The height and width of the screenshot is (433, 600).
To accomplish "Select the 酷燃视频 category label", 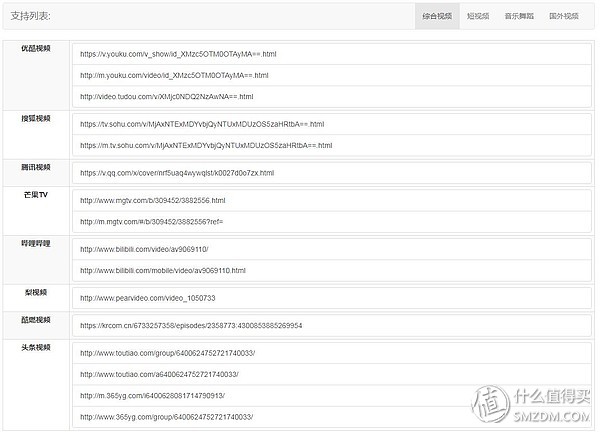I will (x=36, y=320).
